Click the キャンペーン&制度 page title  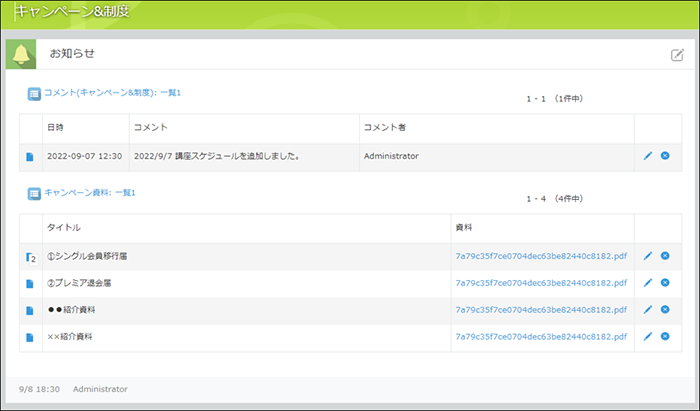72,11
